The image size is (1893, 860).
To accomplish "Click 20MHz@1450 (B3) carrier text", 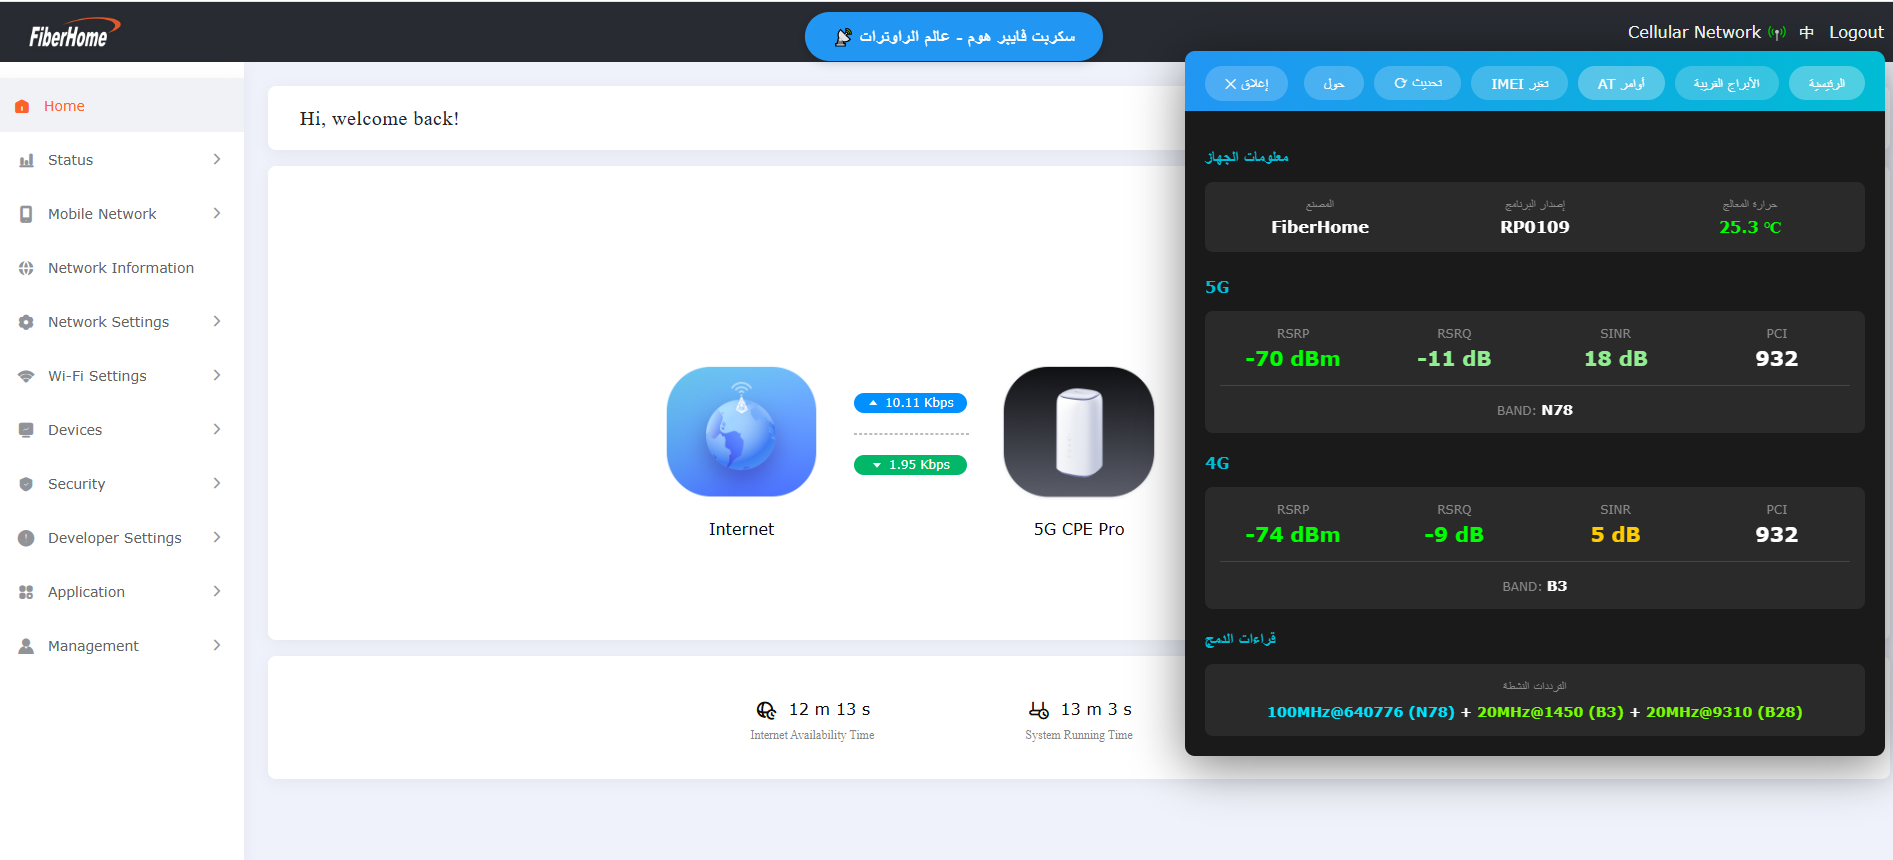I will [x=1550, y=712].
